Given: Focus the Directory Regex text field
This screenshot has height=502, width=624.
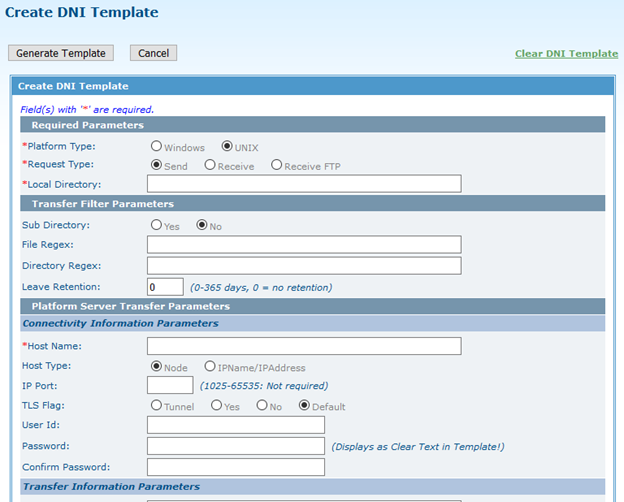Looking at the screenshot, I should 304,266.
